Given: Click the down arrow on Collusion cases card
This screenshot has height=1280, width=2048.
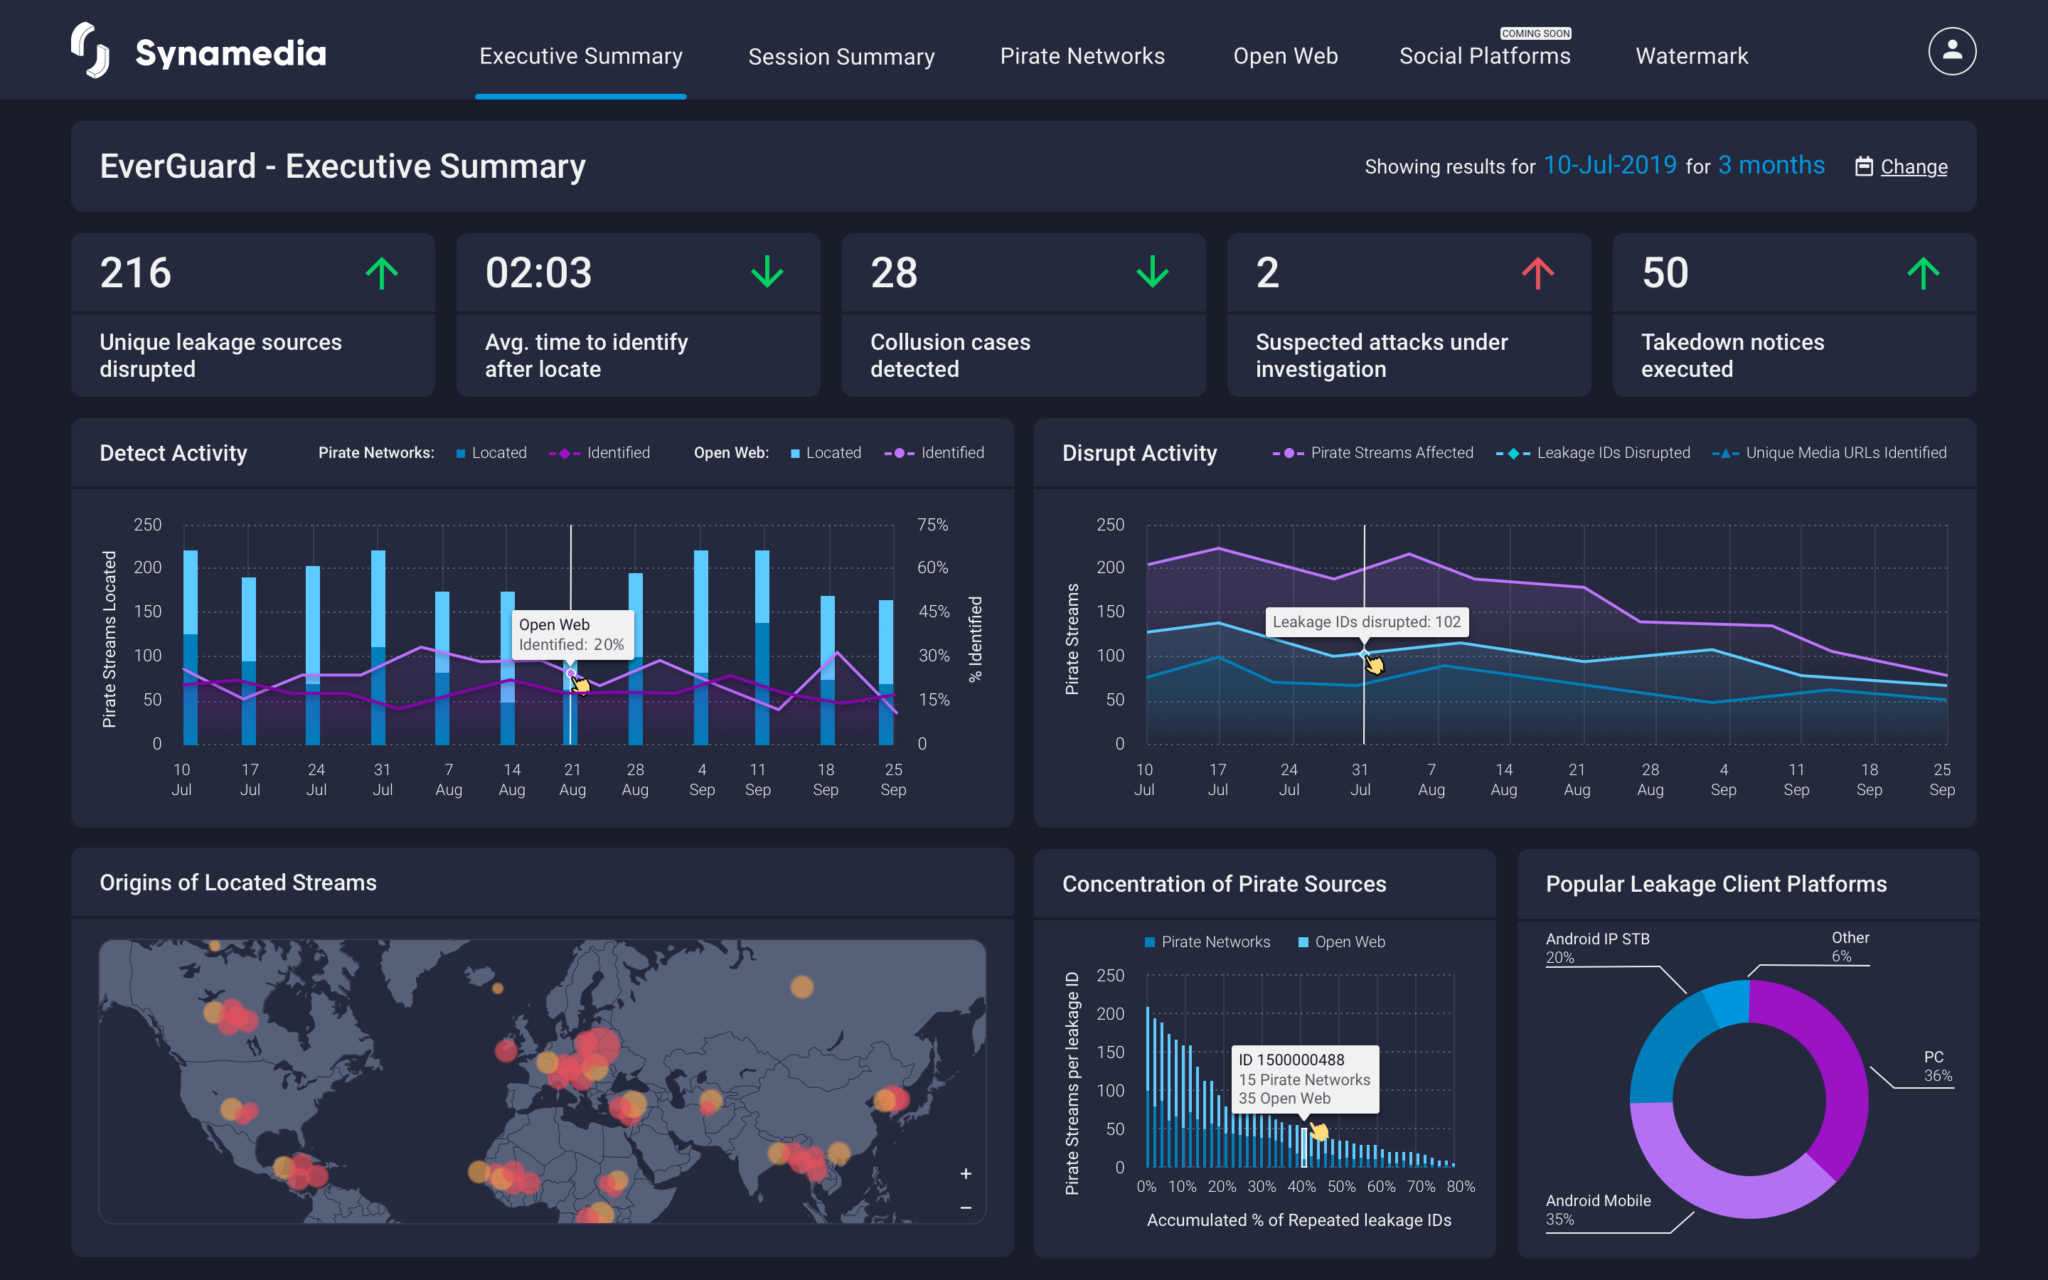Looking at the screenshot, I should coord(1152,272).
